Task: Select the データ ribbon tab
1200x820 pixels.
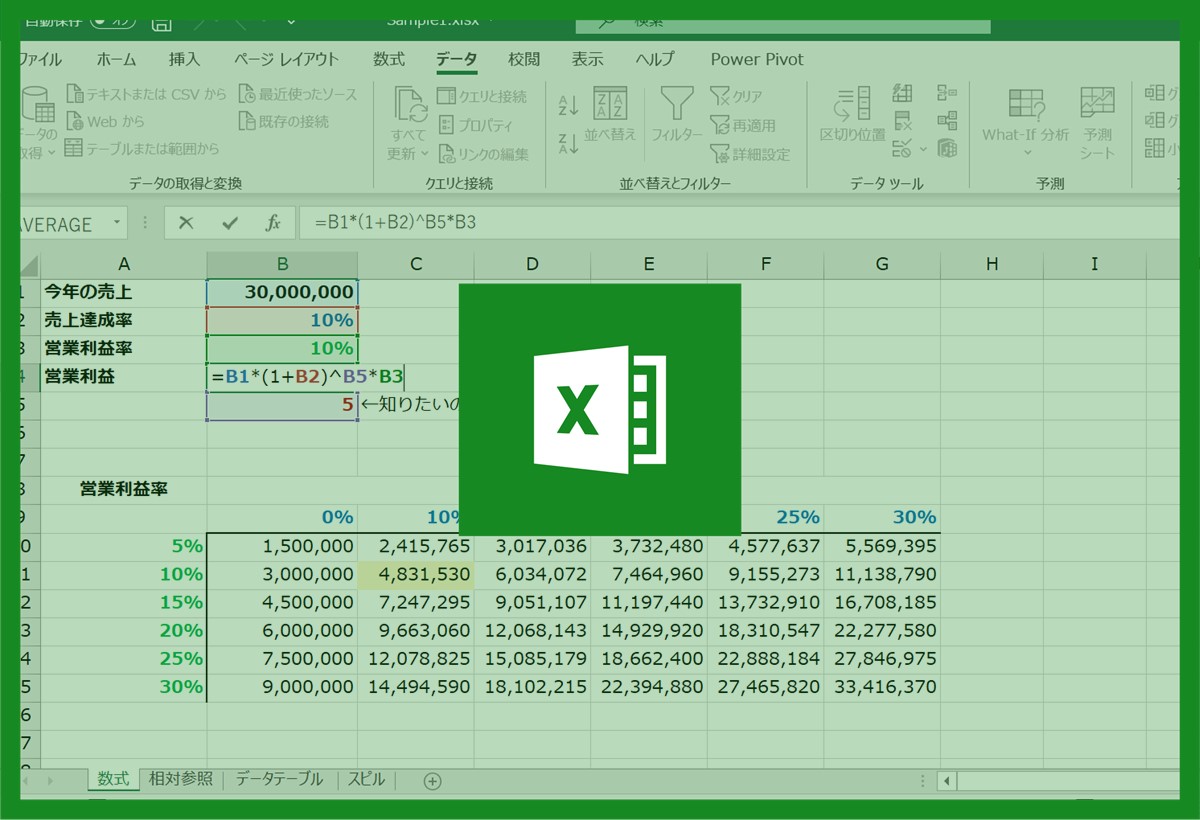Action: pyautogui.click(x=456, y=59)
